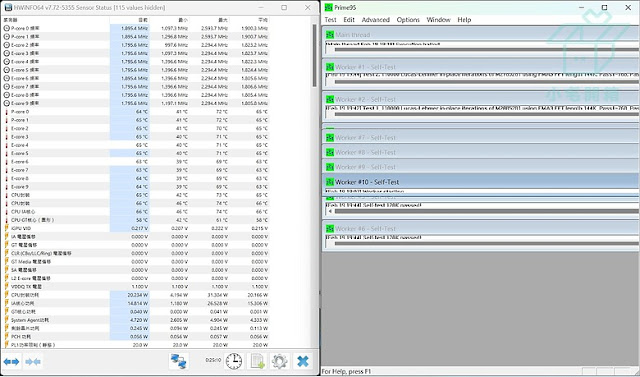
Task: Select the CPU package power sensor row
Action: coord(136,295)
